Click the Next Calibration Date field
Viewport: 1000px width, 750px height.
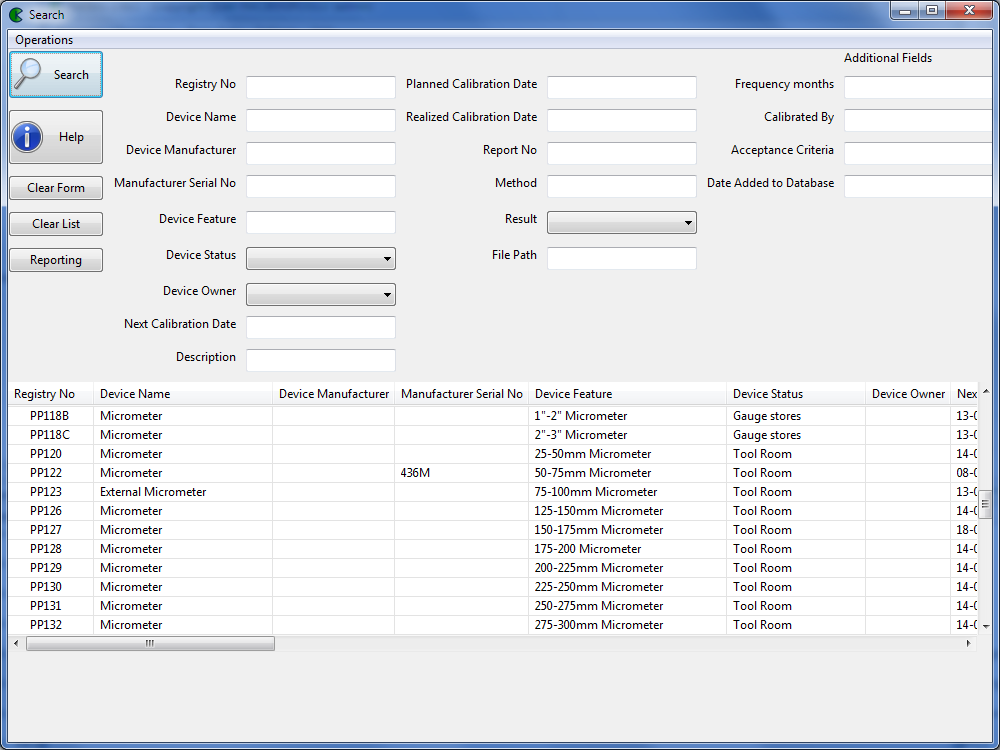tap(320, 327)
